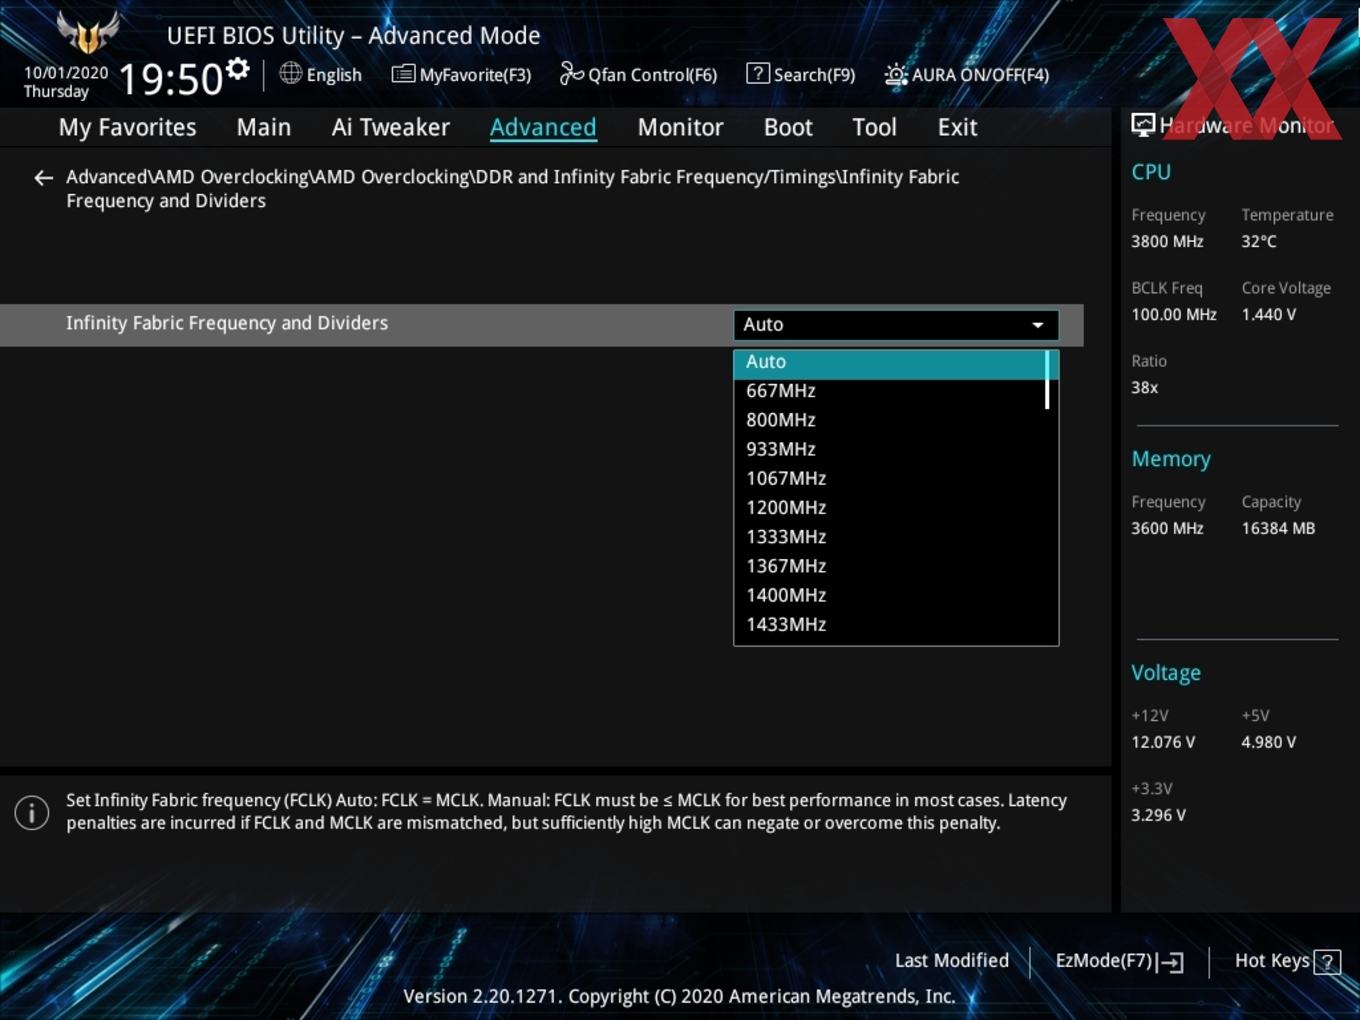Open the Ai Tweaker tab
Image resolution: width=1360 pixels, height=1020 pixels.
(x=391, y=127)
